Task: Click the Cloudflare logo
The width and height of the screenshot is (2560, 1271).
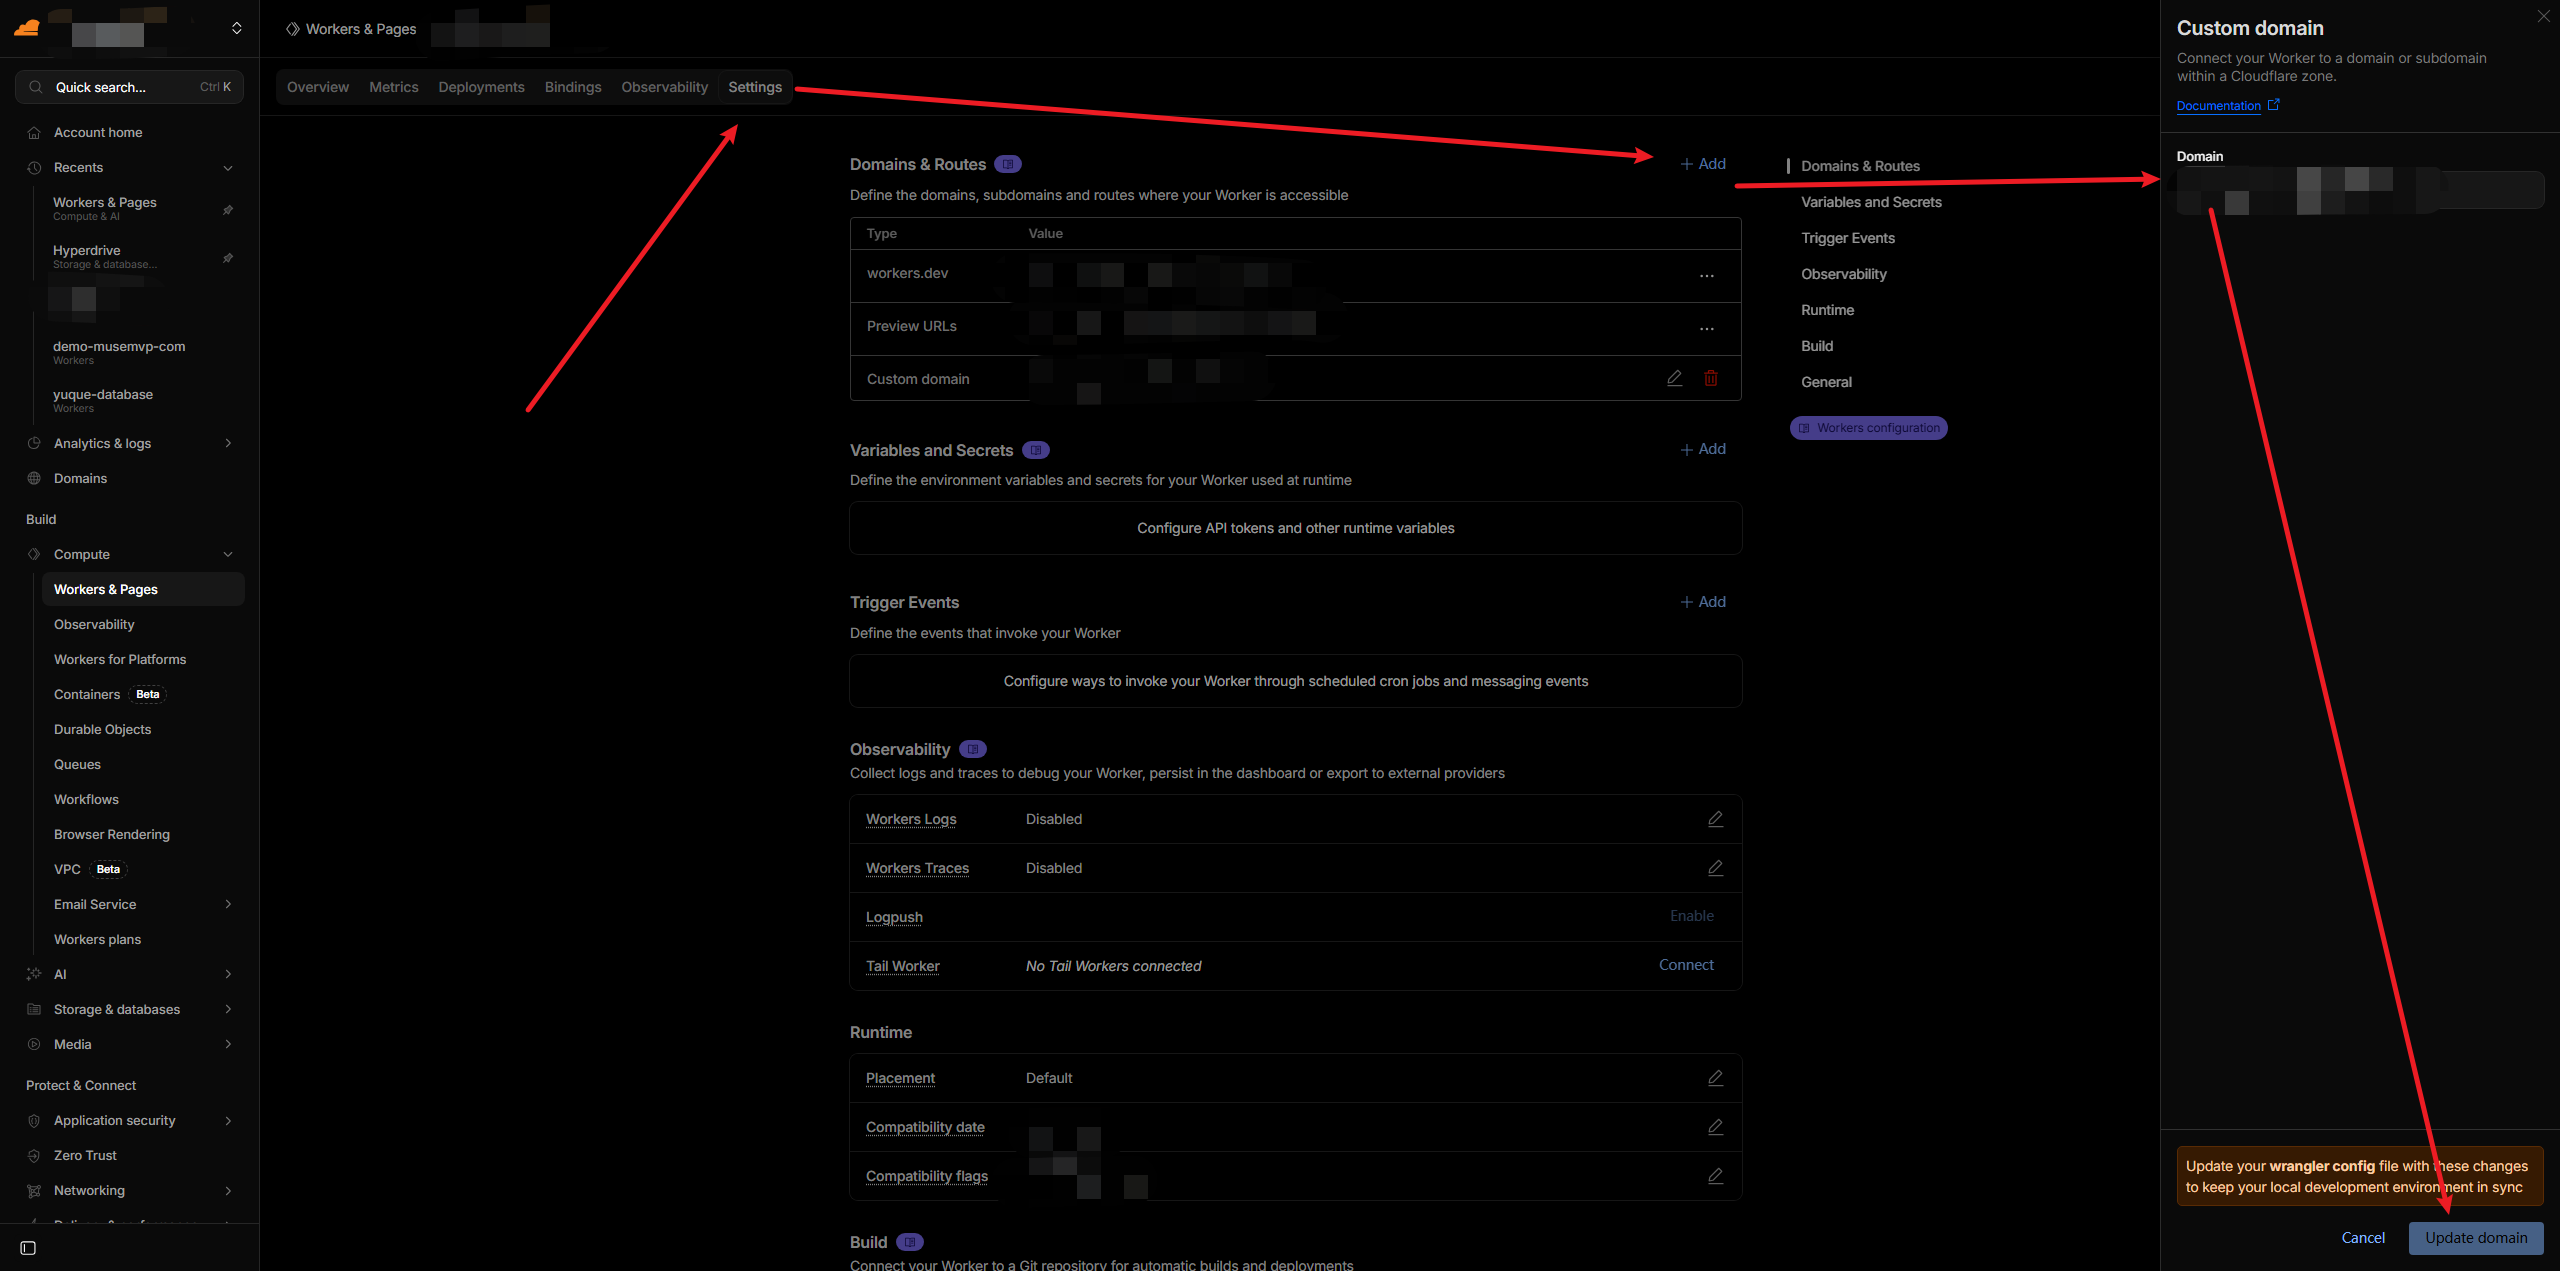Action: (27, 28)
